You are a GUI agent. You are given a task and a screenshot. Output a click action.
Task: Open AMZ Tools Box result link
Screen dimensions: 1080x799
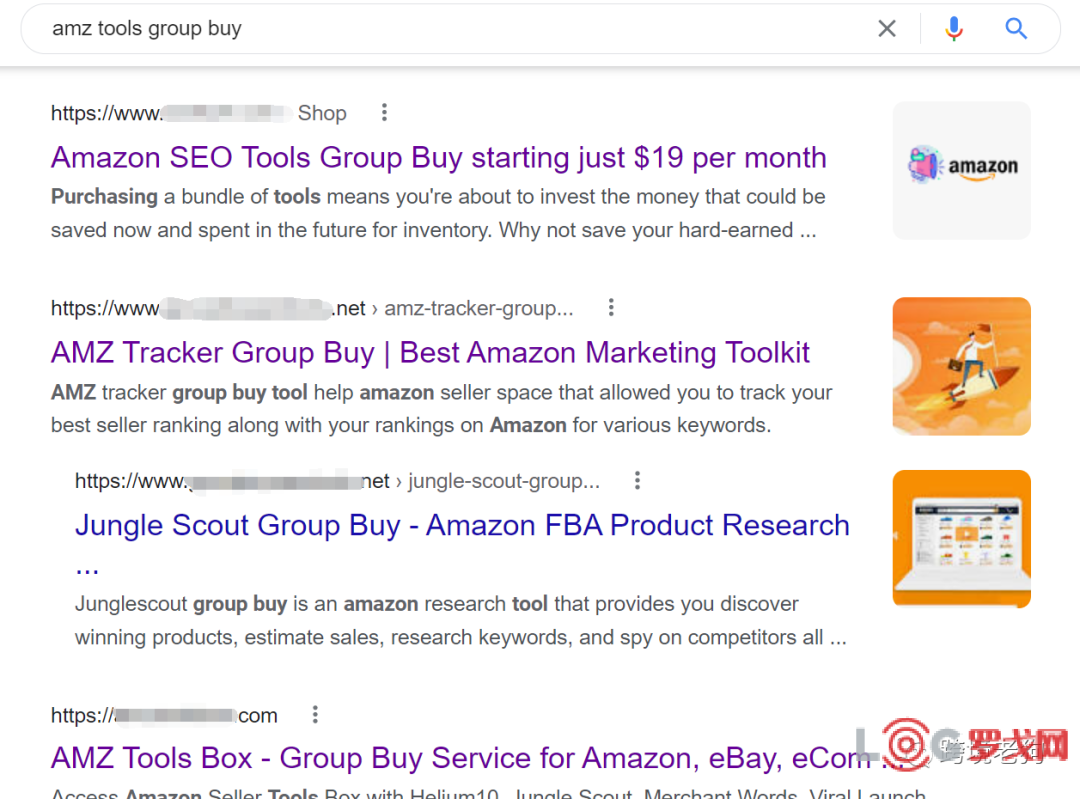460,758
